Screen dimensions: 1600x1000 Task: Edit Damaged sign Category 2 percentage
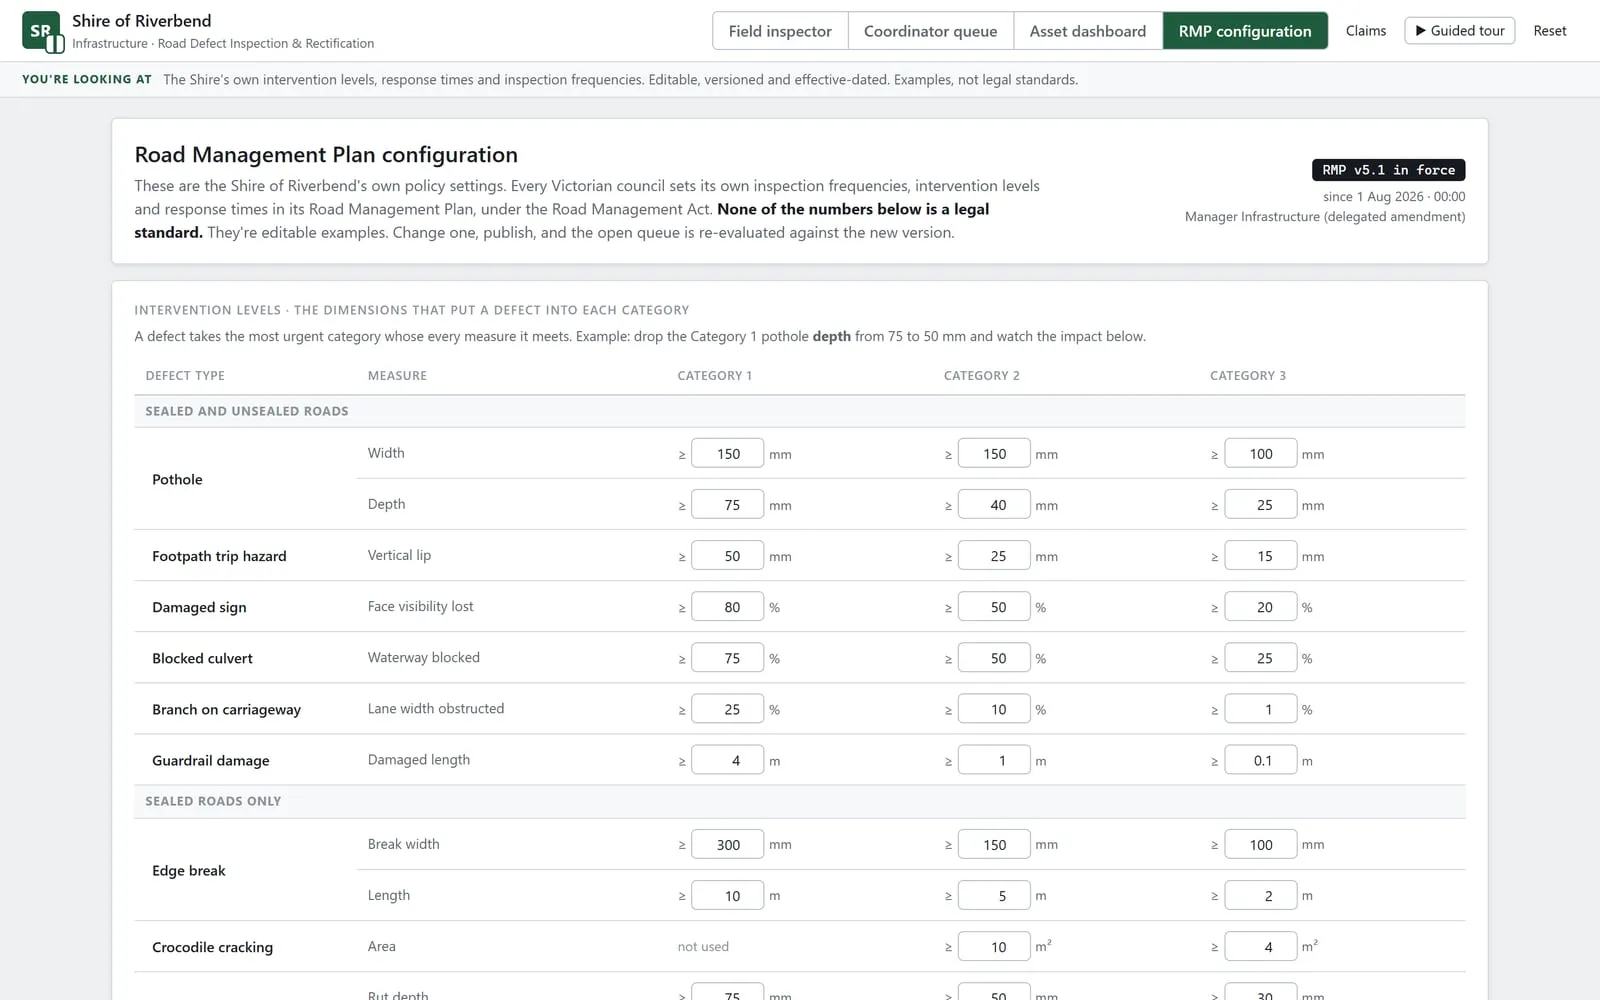tap(993, 607)
